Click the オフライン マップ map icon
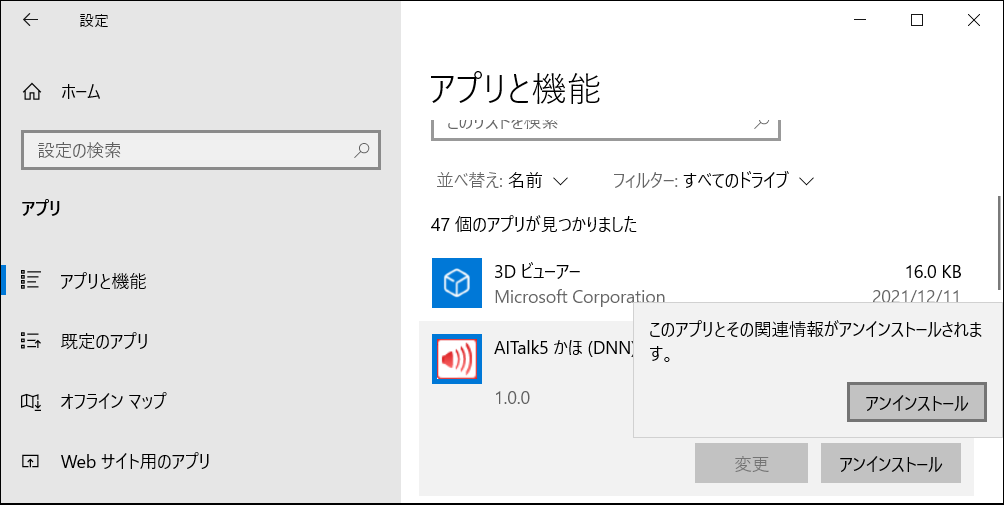The image size is (1004, 505). [31, 401]
